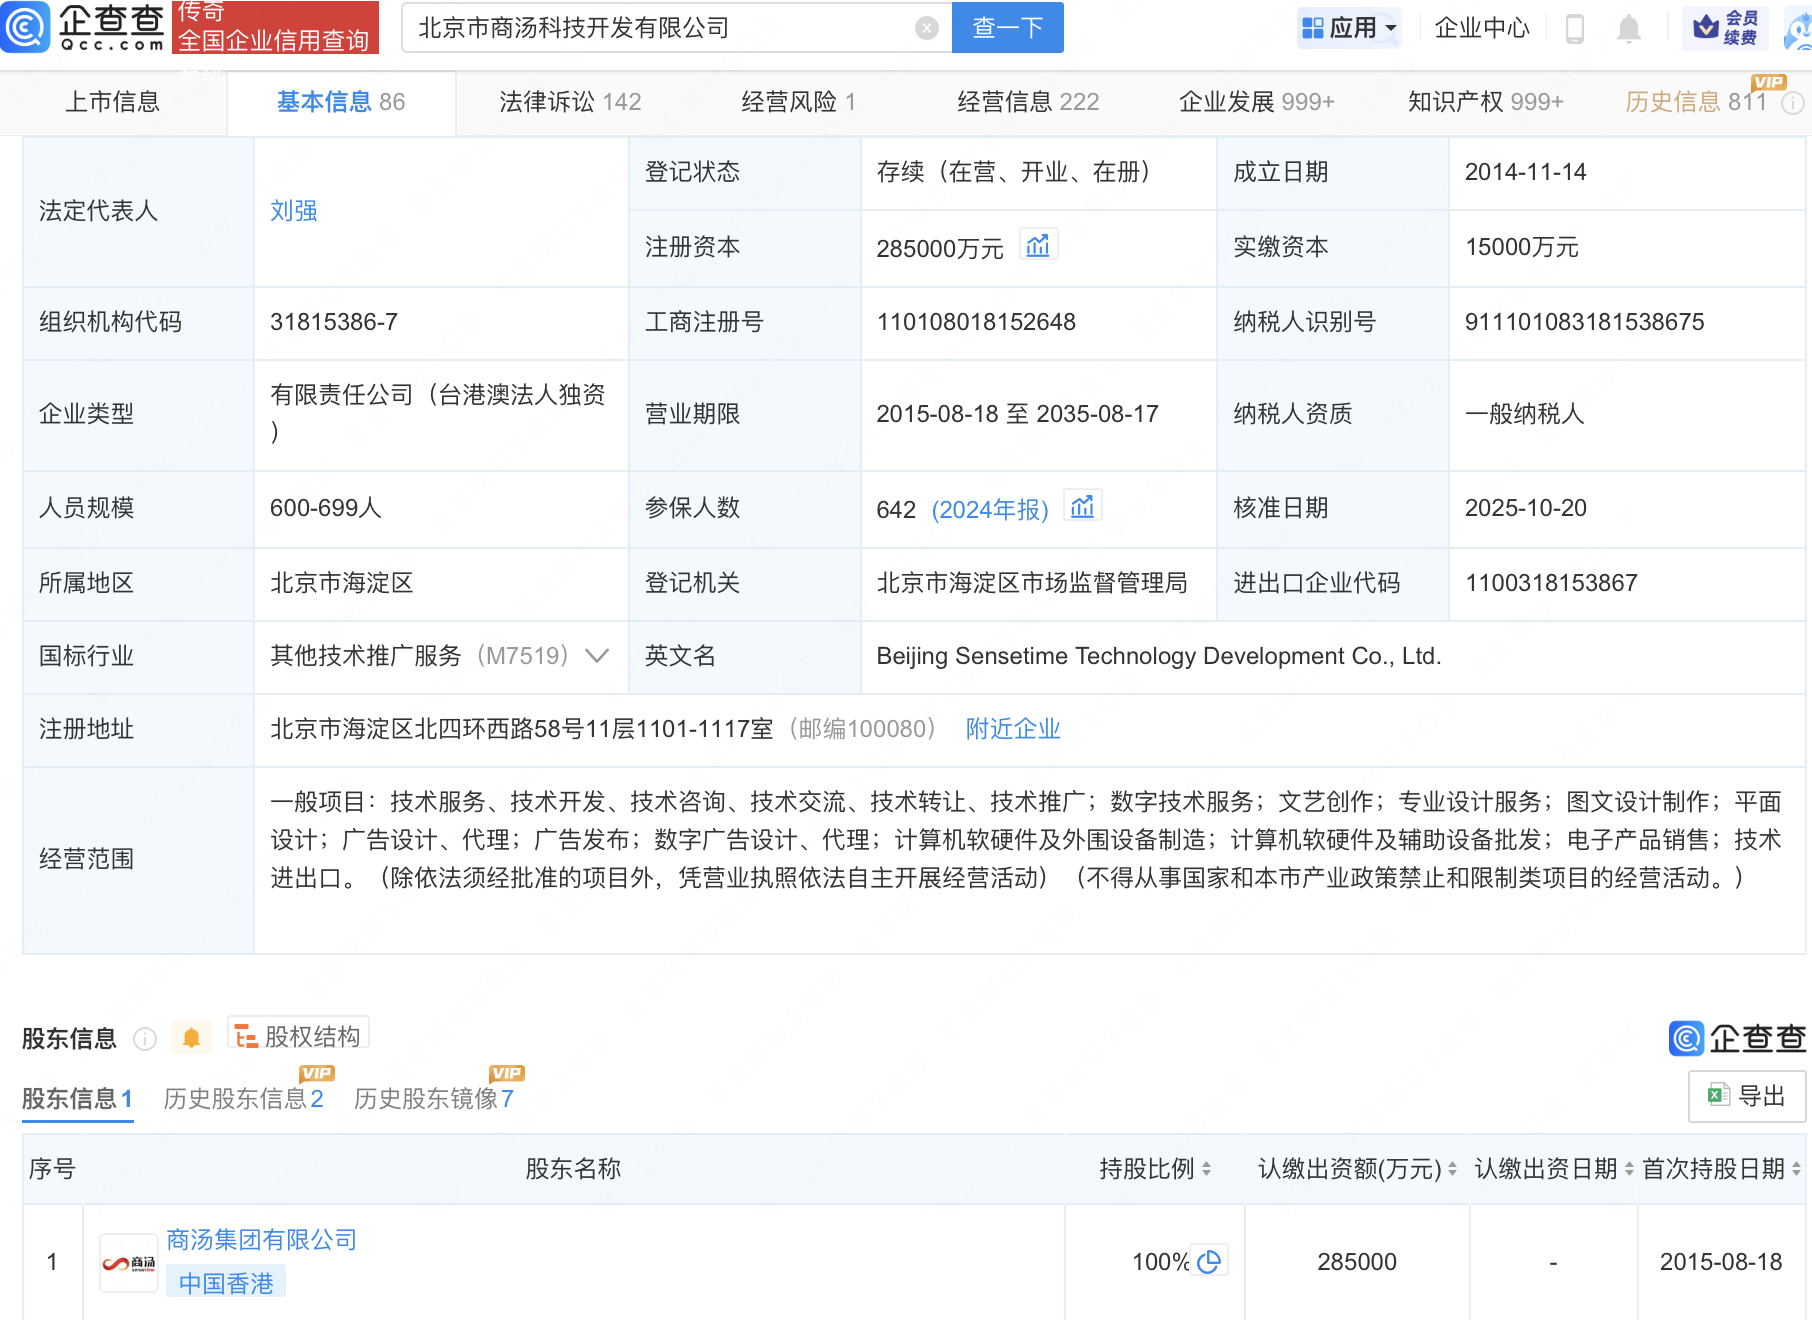The width and height of the screenshot is (1812, 1320).
Task: Click info icon beside 股东信息 heading
Action: [145, 1039]
